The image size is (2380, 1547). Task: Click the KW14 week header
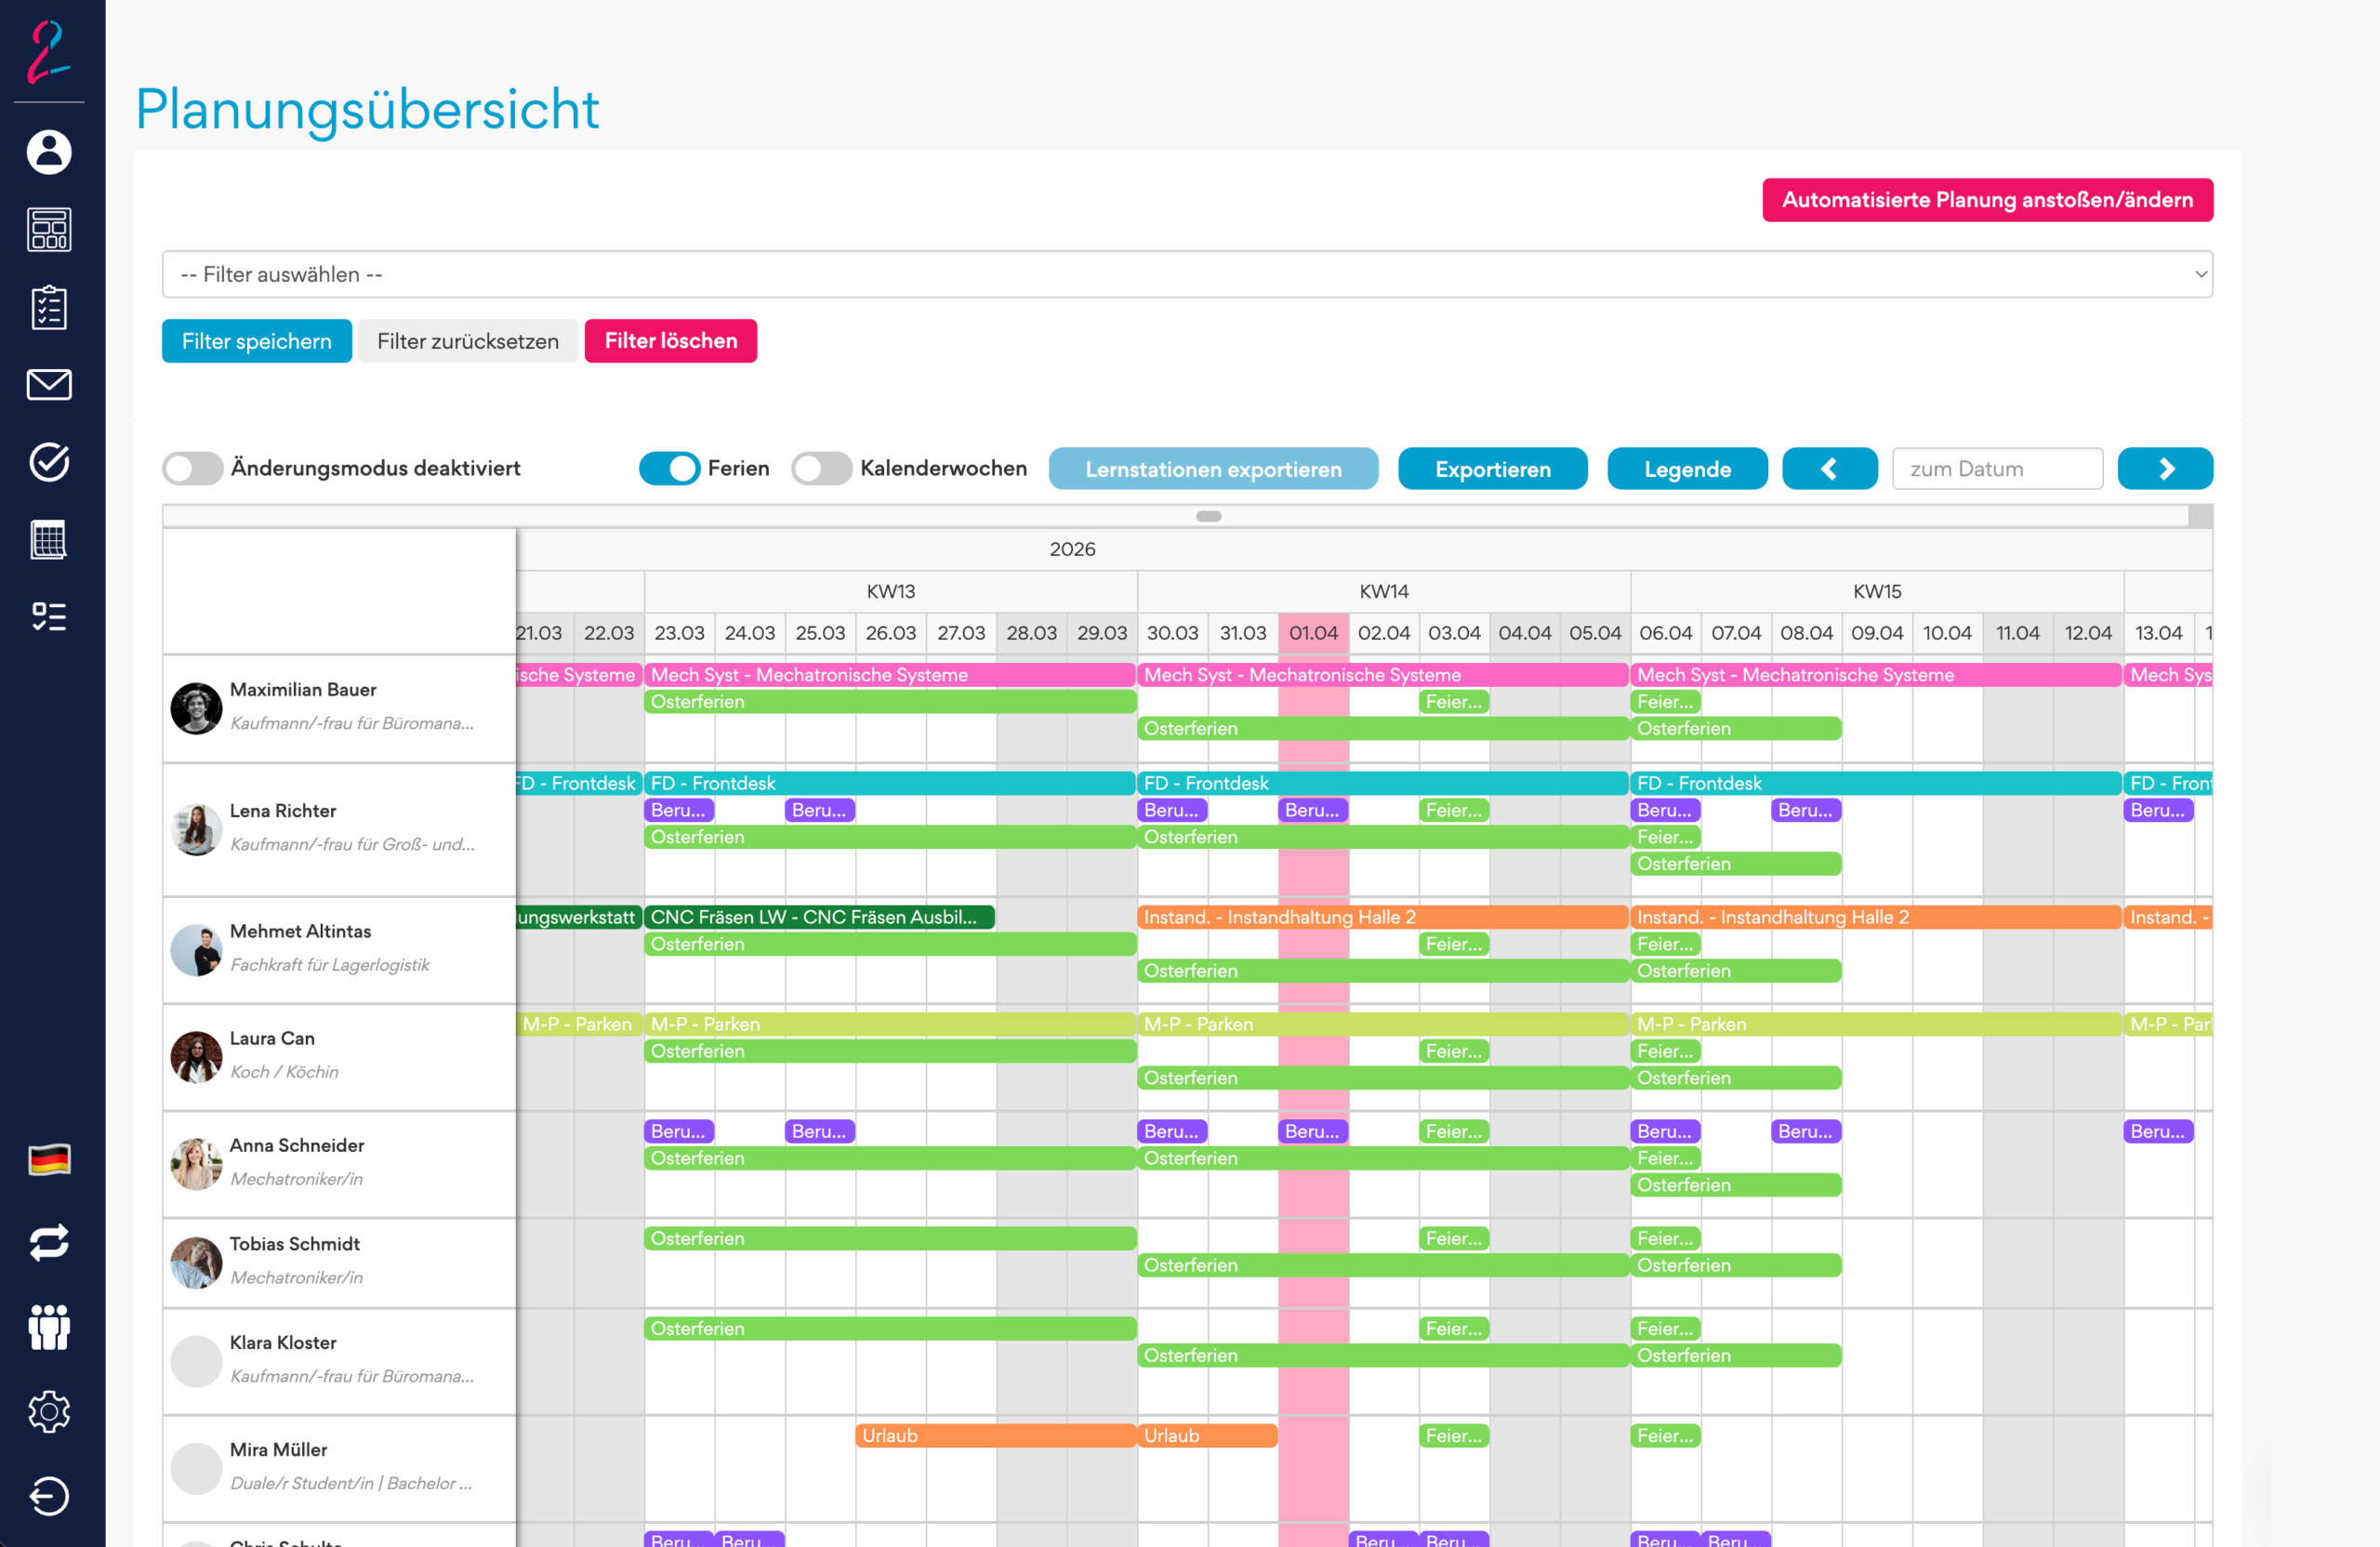[1384, 591]
